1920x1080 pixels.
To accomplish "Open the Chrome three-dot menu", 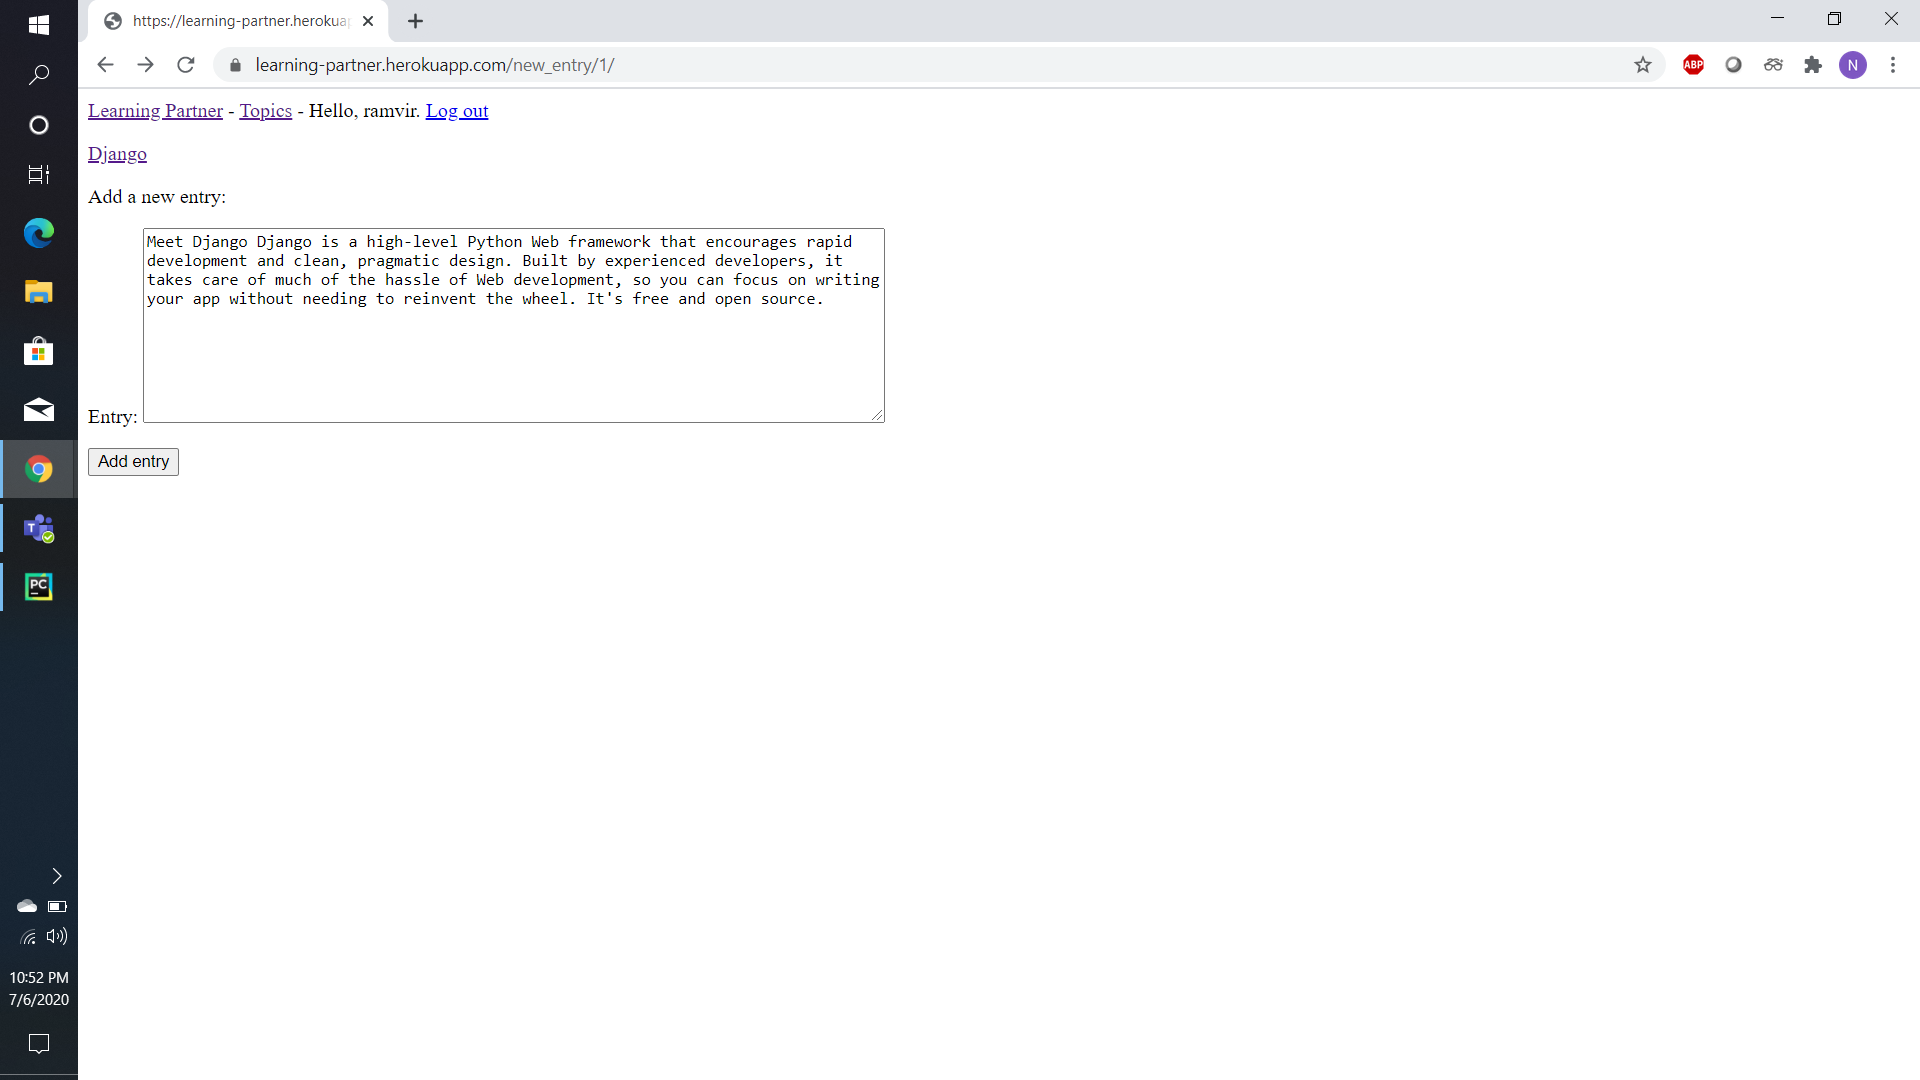I will 1893,64.
